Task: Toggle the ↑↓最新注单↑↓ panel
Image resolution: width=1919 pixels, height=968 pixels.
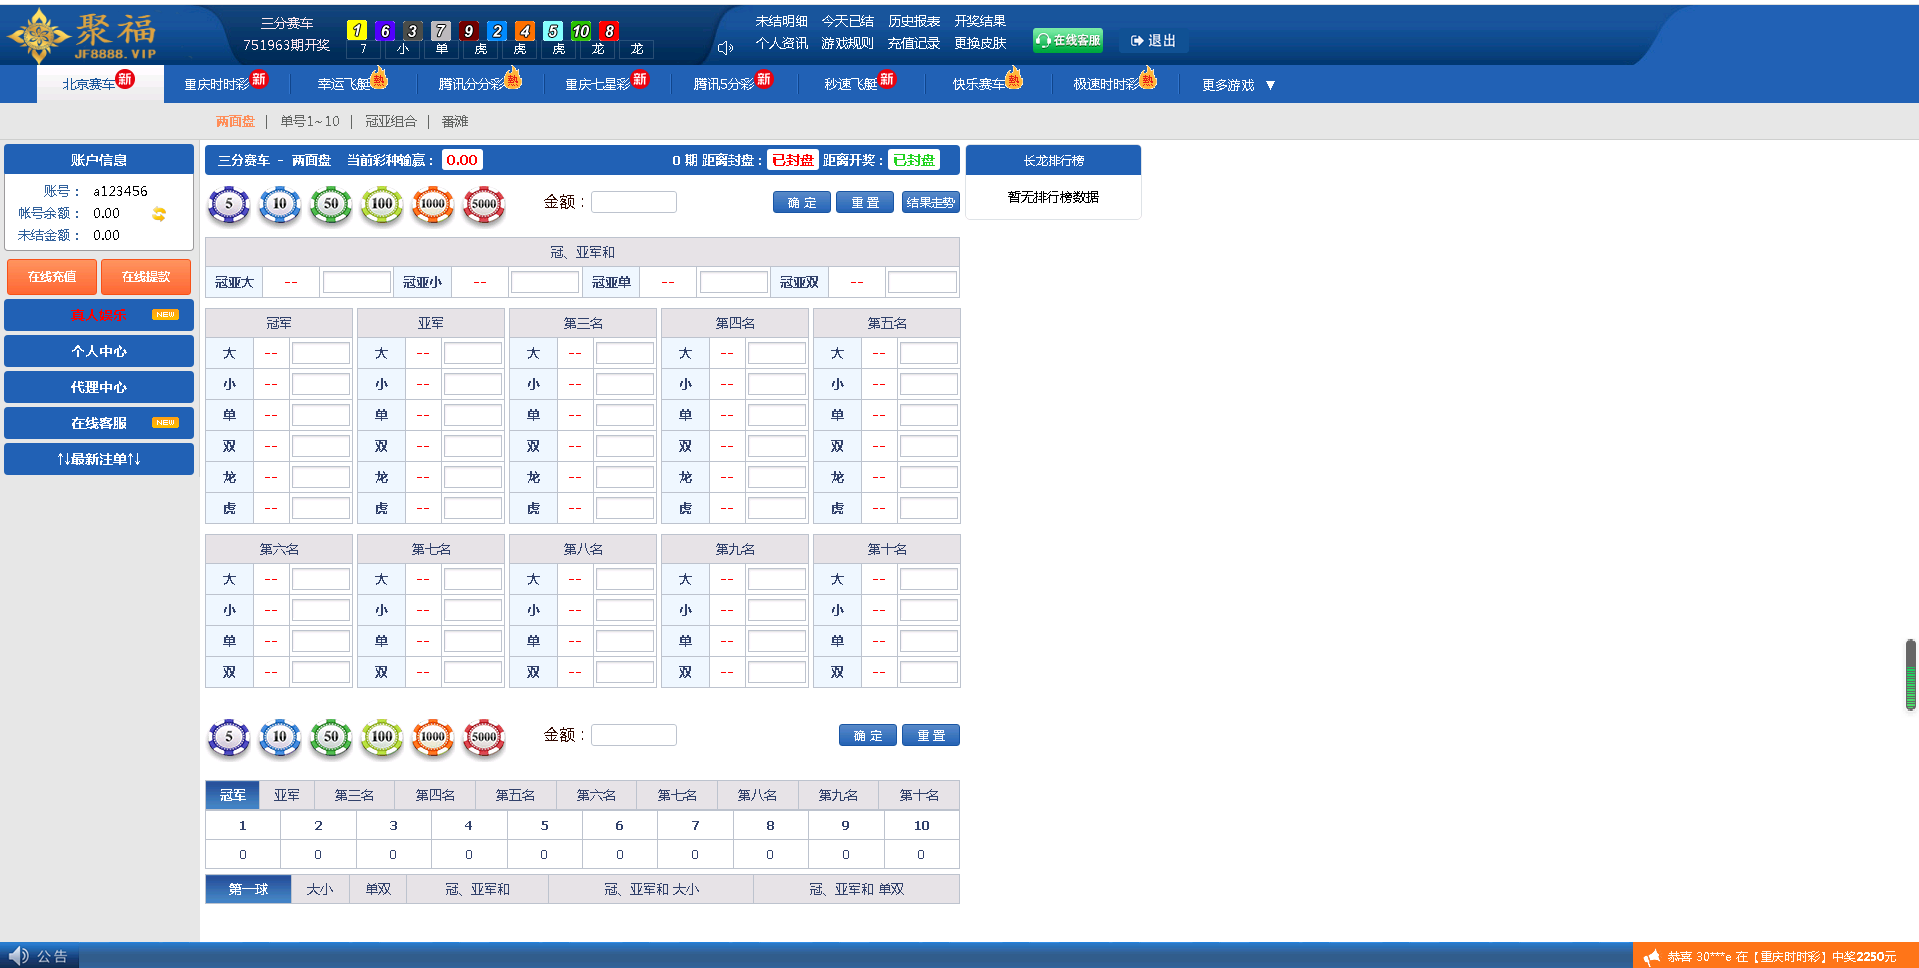Action: pos(99,459)
